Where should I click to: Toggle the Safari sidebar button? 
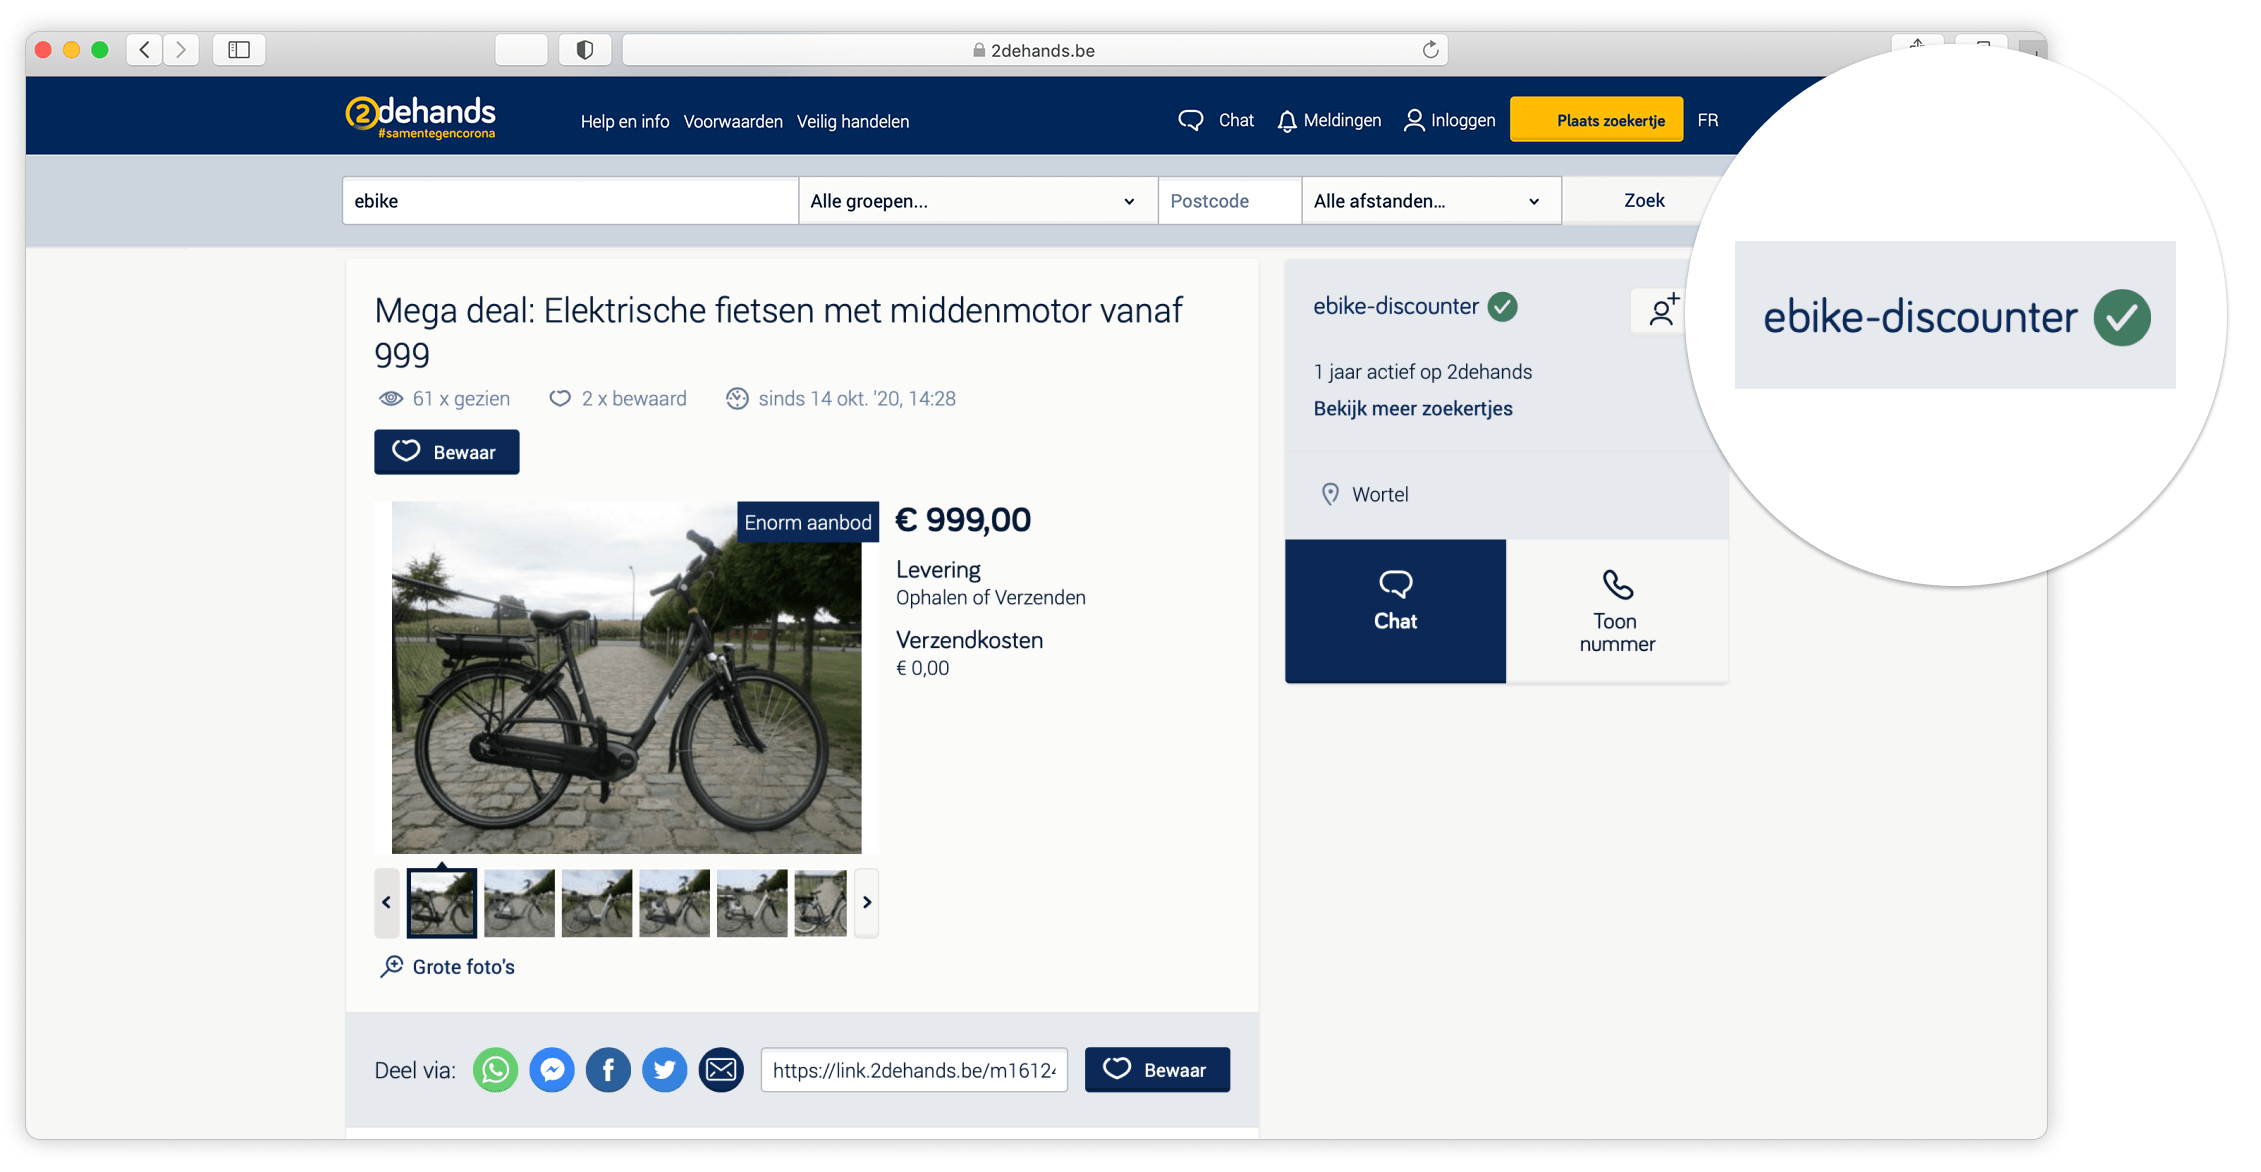(x=239, y=50)
